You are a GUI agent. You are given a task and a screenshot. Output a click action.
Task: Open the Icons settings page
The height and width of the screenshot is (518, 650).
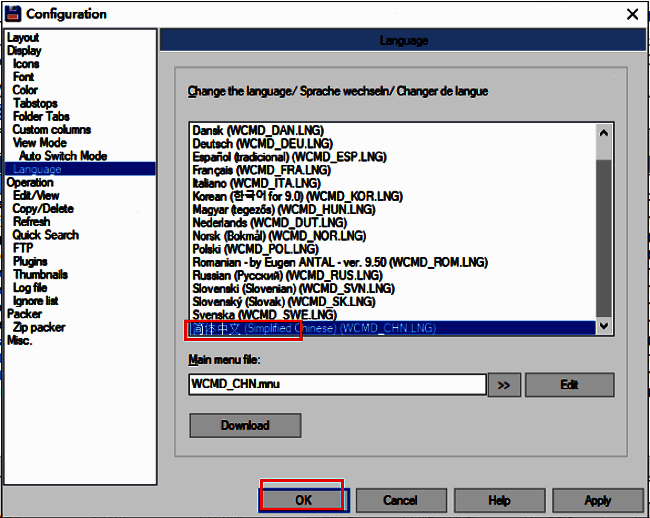(26, 64)
